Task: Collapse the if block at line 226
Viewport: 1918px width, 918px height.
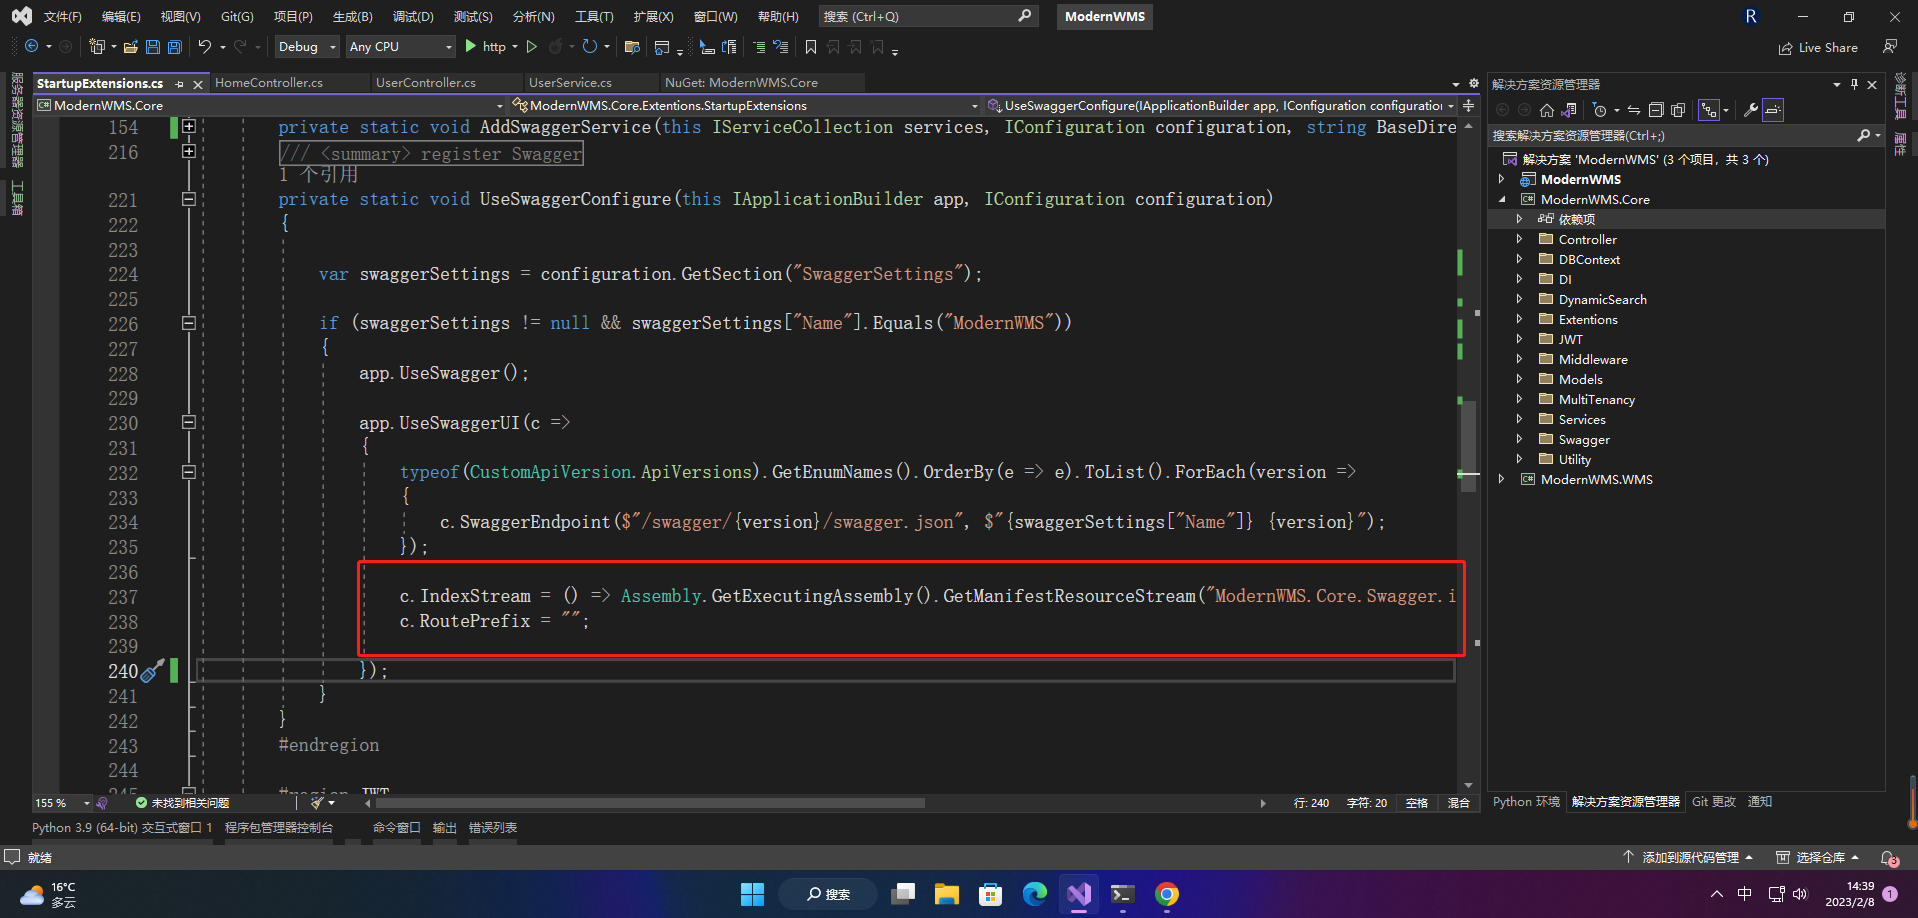Action: click(188, 323)
